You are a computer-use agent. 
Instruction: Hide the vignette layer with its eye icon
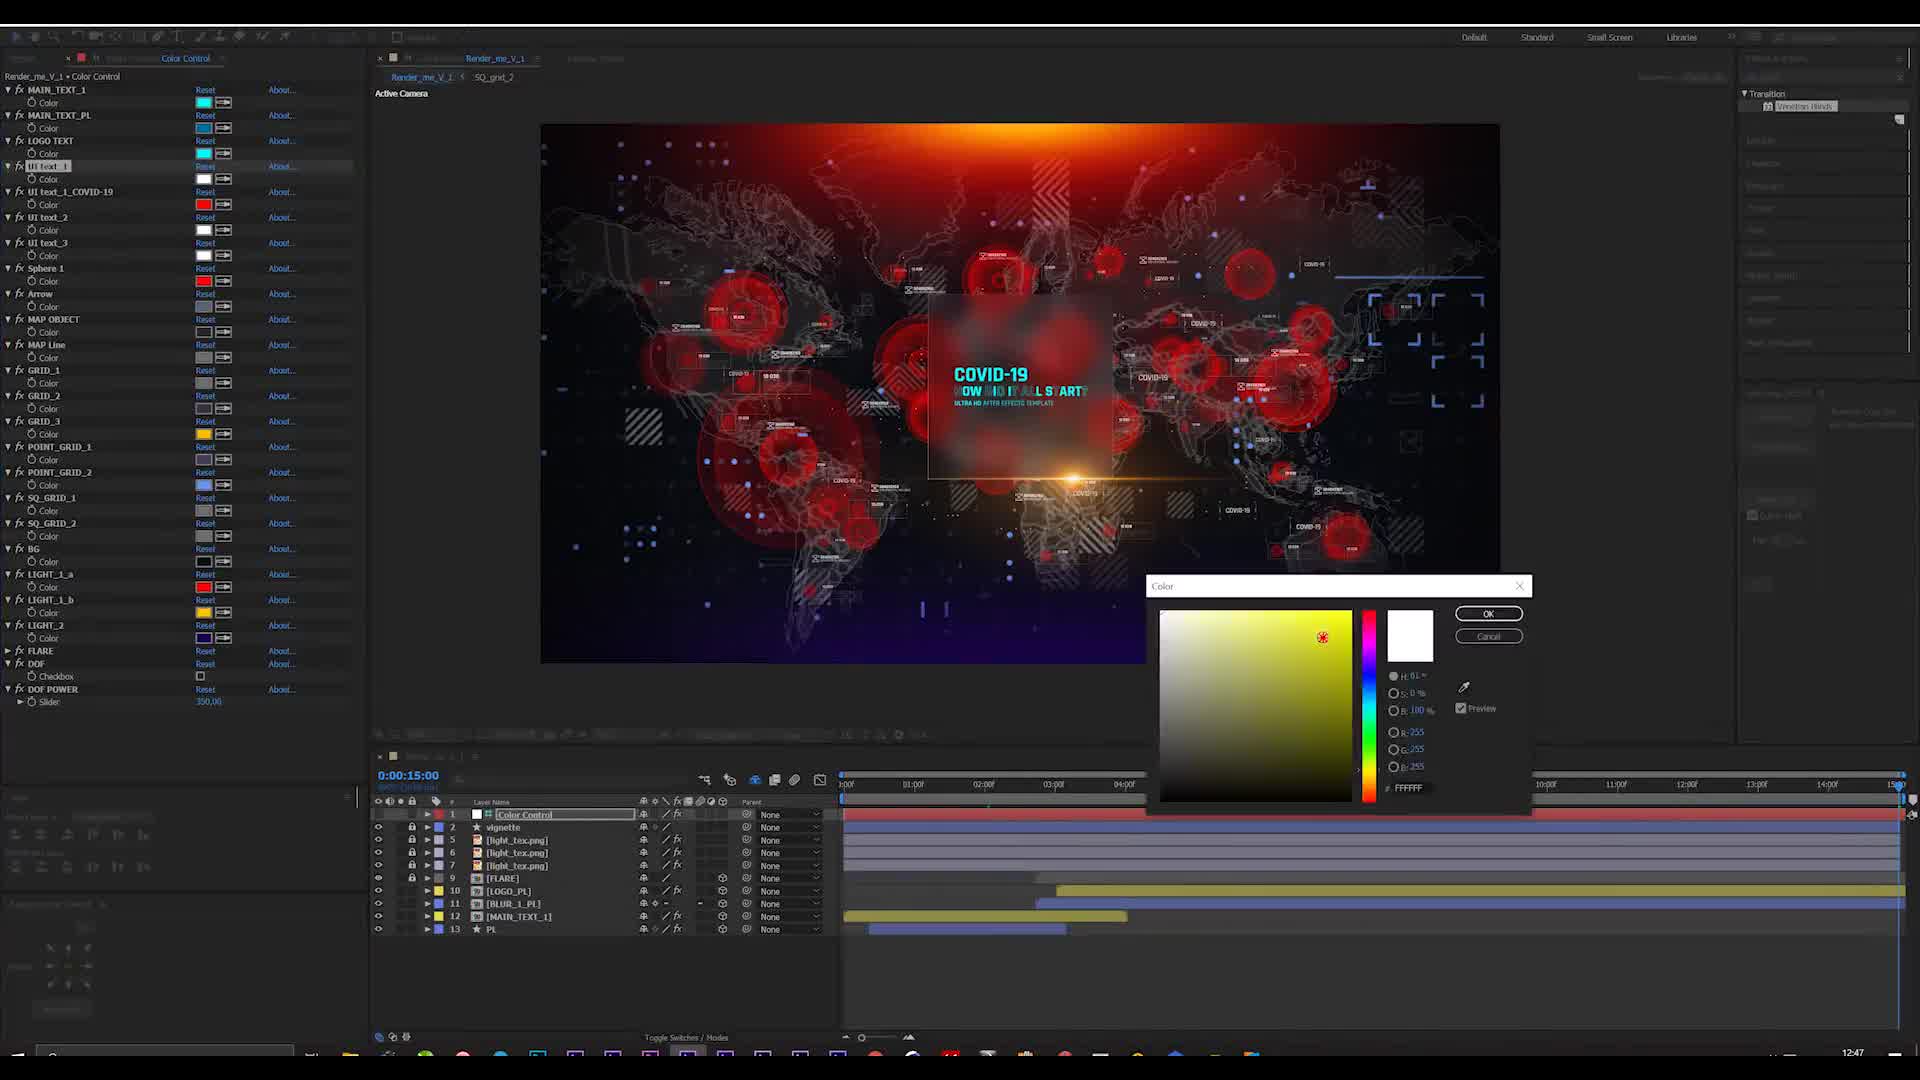[x=378, y=827]
